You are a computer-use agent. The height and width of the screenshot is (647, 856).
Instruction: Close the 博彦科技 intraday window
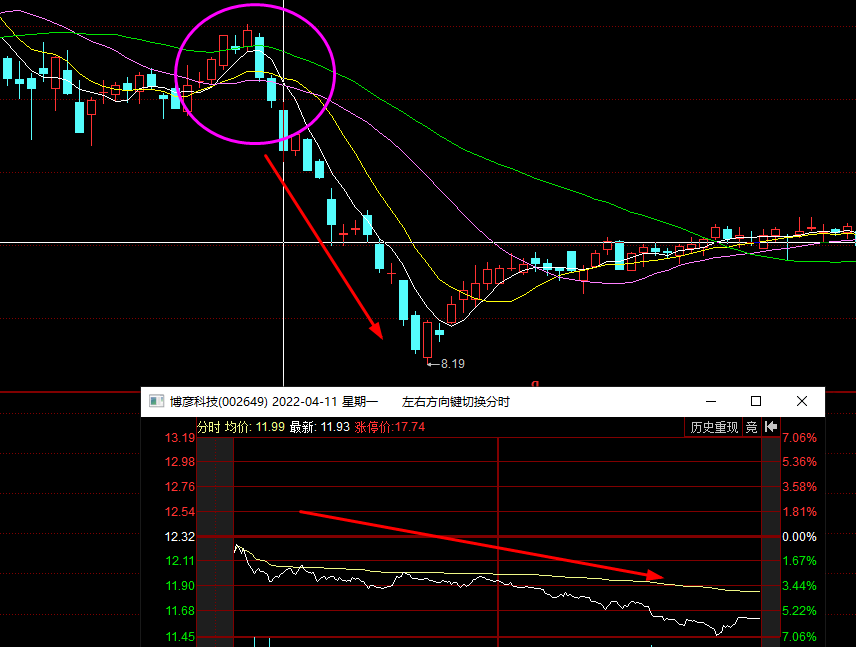tap(802, 401)
